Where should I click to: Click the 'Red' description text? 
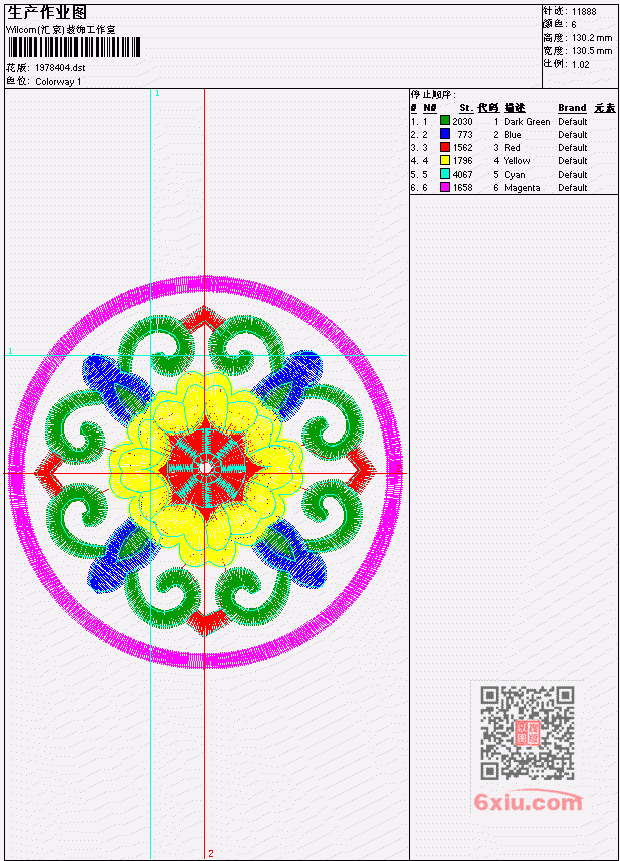(512, 148)
